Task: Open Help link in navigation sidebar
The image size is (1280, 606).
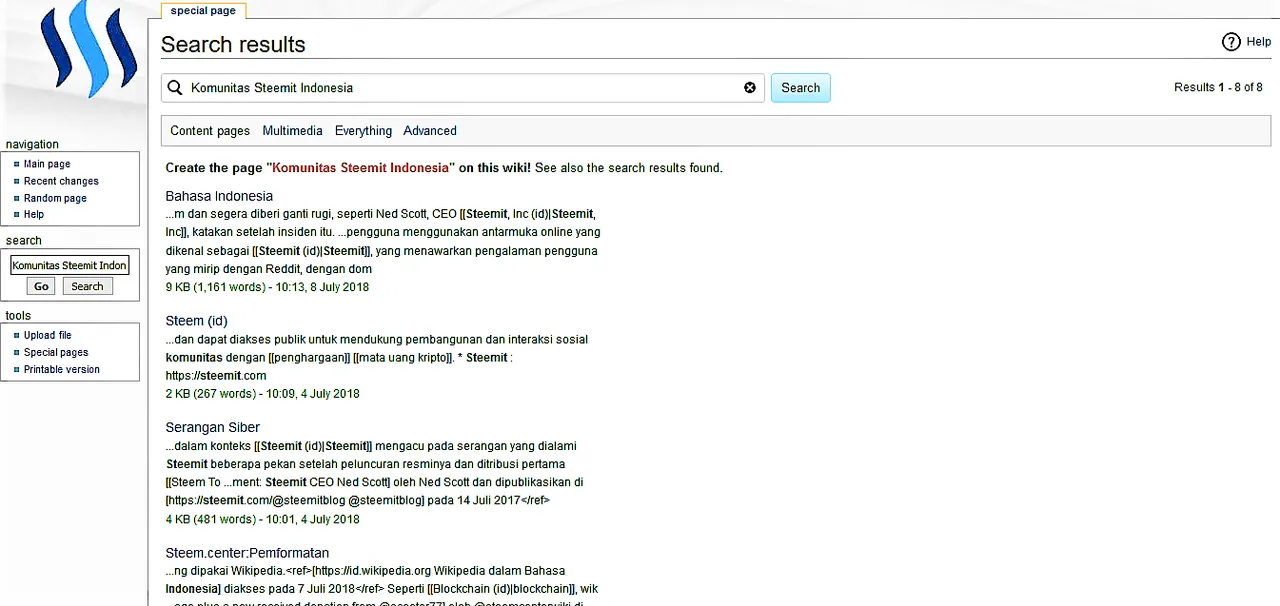Action: tap(34, 214)
